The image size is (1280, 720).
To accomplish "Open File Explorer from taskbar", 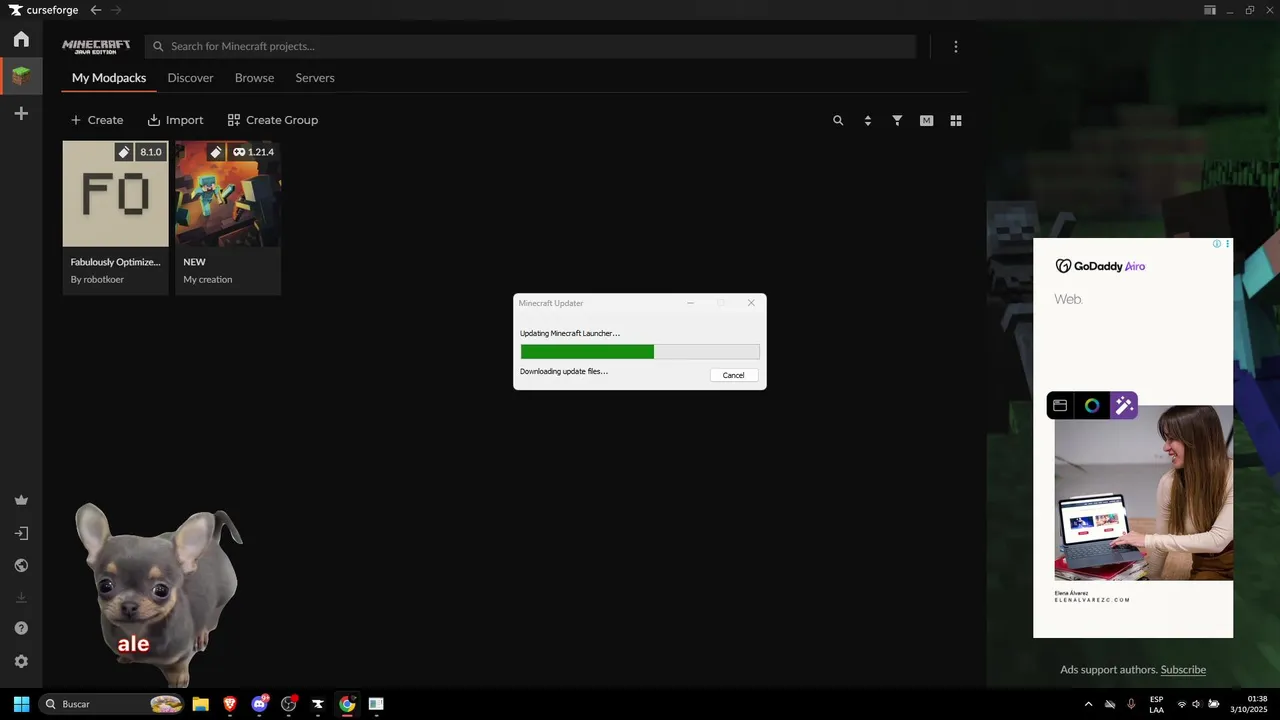I will (x=200, y=704).
